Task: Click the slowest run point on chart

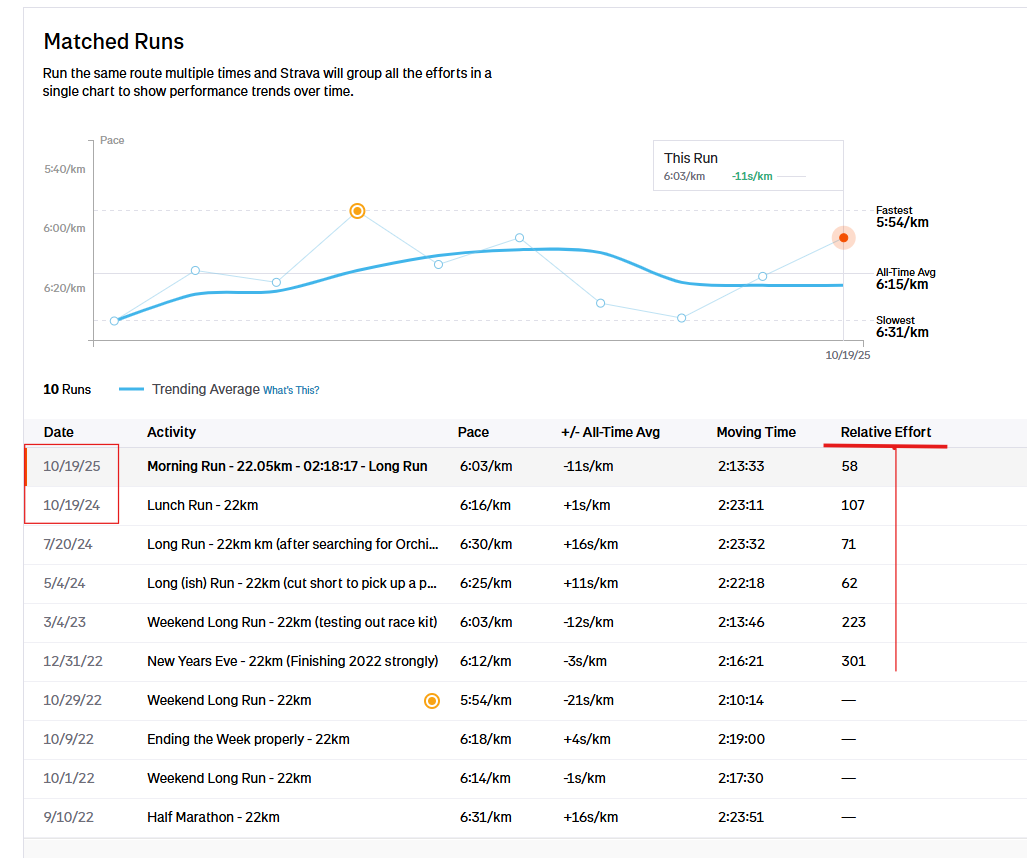Action: point(114,321)
